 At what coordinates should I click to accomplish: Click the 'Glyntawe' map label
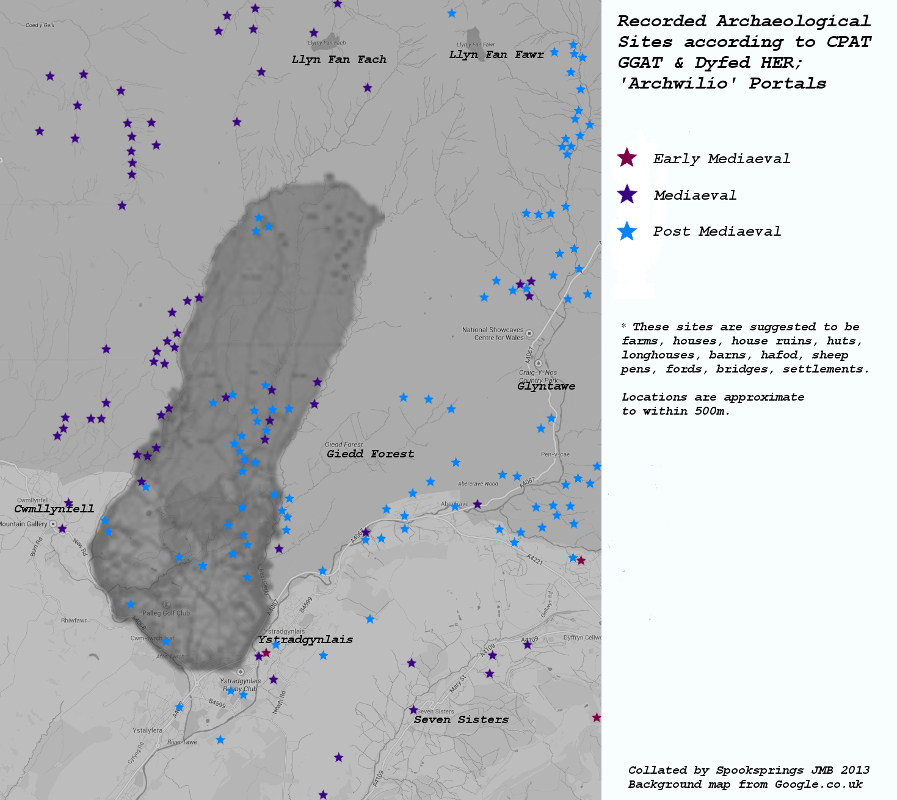click(x=546, y=386)
